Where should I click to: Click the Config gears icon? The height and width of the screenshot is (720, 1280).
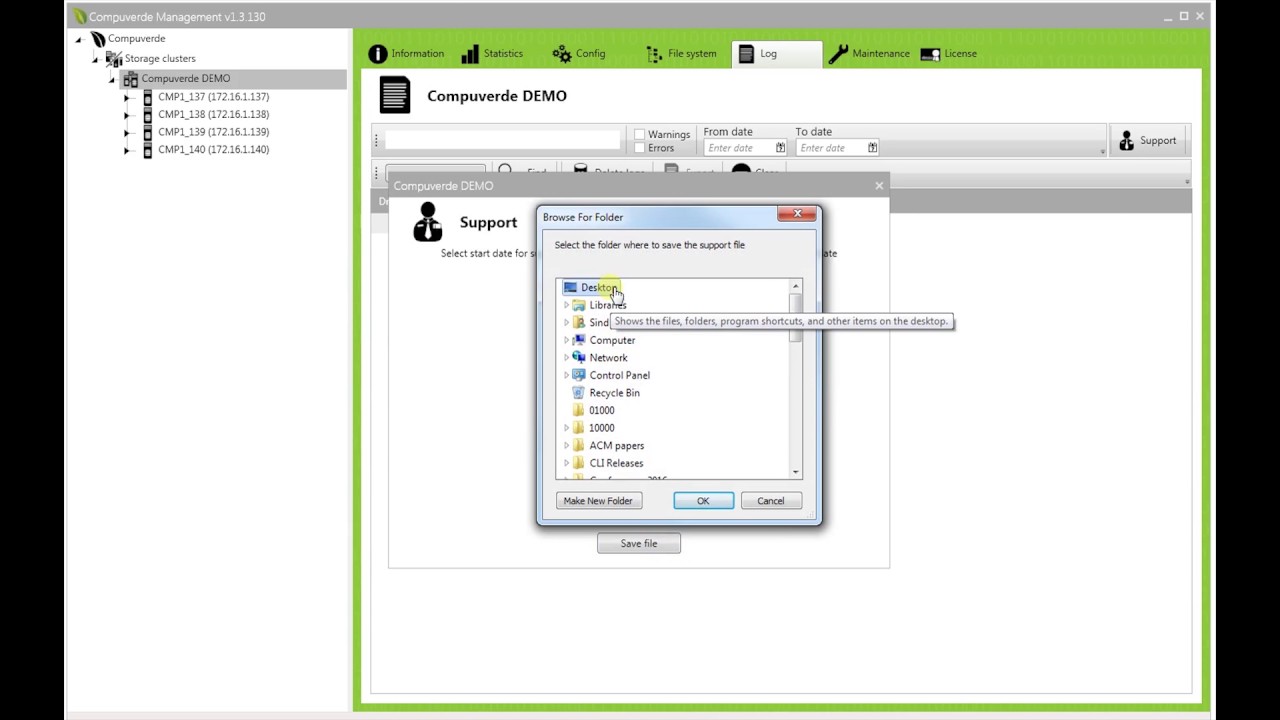click(x=562, y=54)
